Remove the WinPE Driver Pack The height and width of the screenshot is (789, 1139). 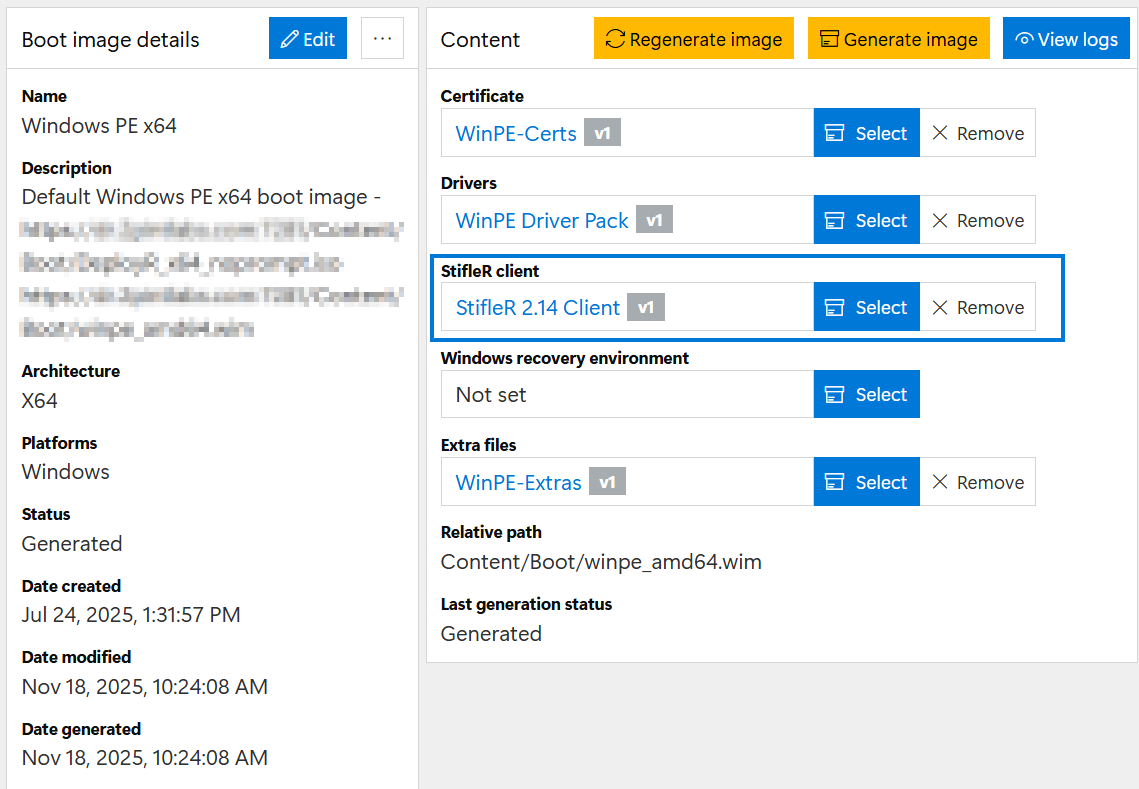tap(978, 220)
